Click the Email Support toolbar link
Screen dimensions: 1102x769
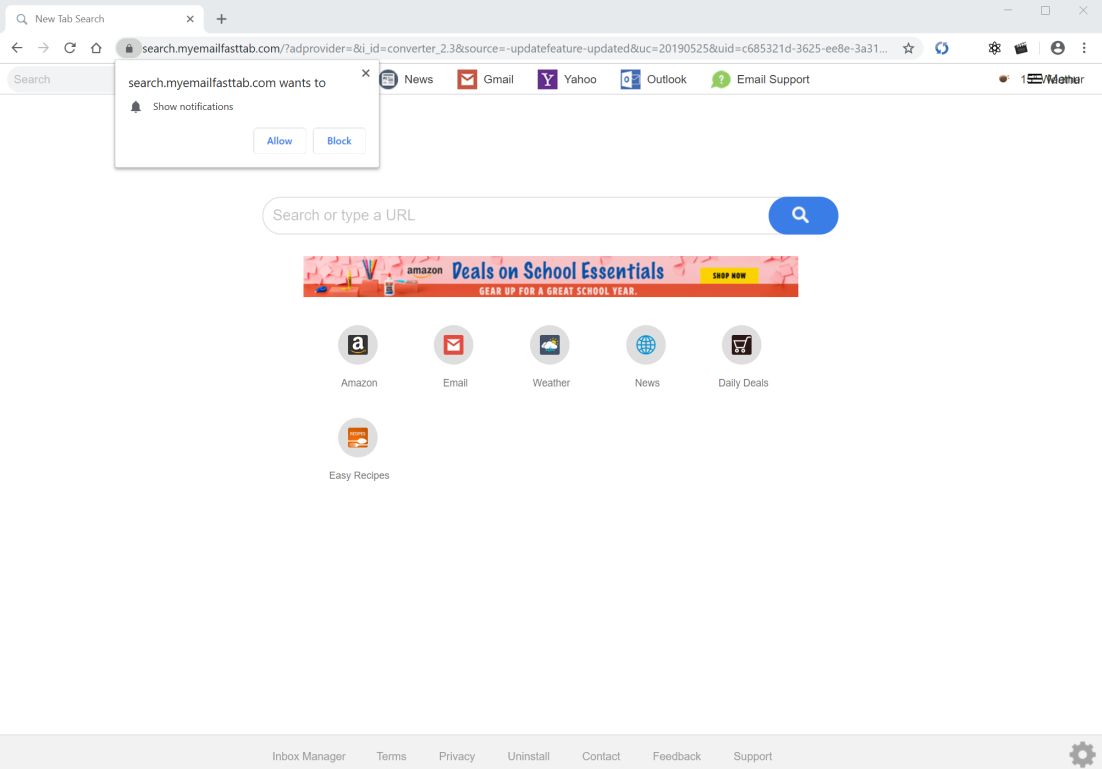760,79
